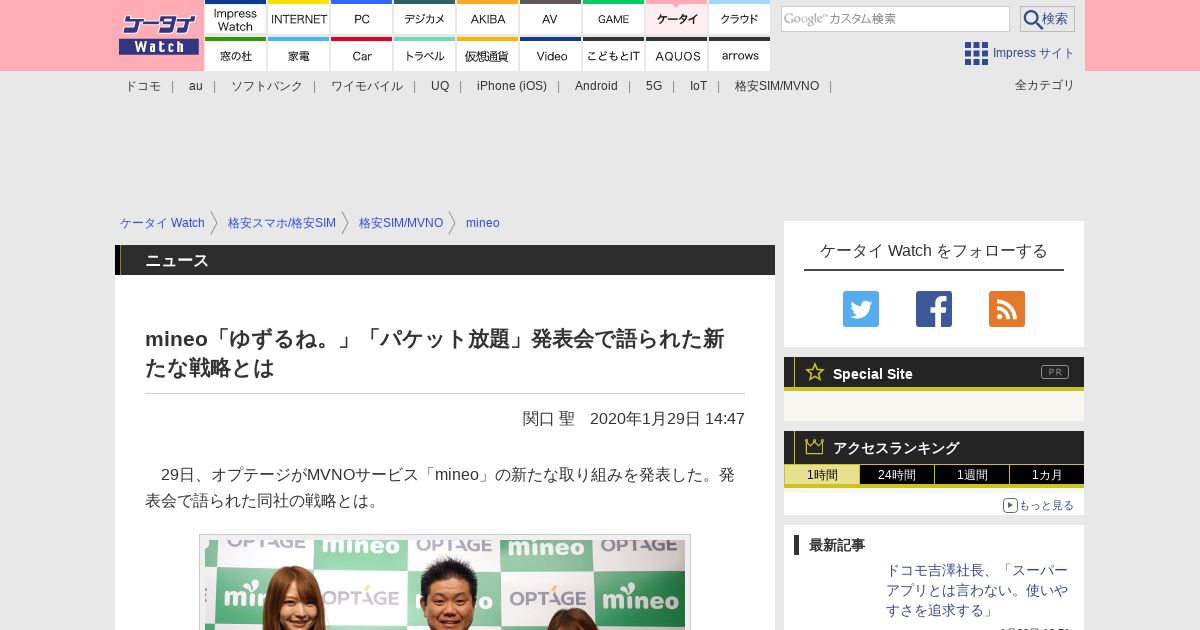1200x630 pixels.
Task: Click the 格安SIM/MVNO breadcrumb link
Action: coord(400,223)
